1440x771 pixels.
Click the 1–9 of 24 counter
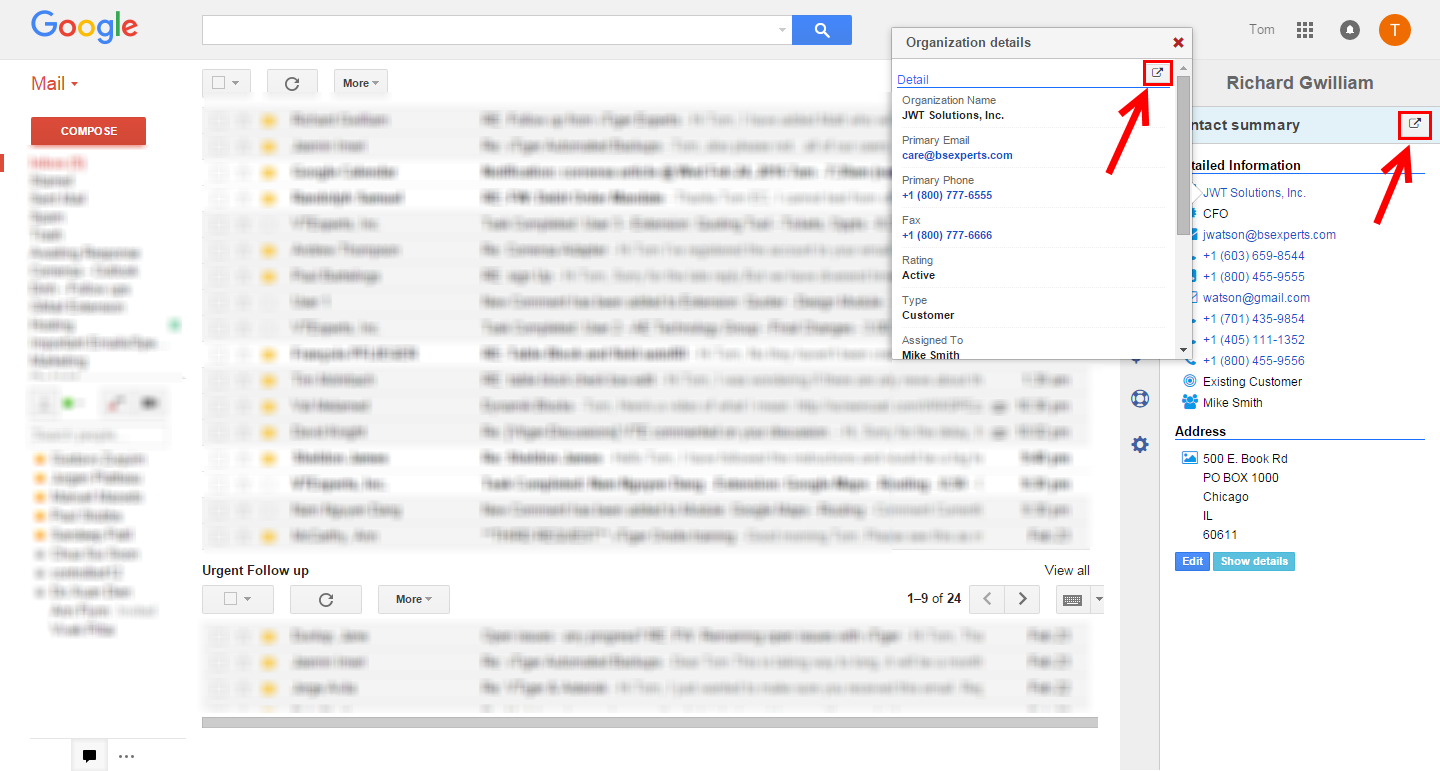click(934, 599)
